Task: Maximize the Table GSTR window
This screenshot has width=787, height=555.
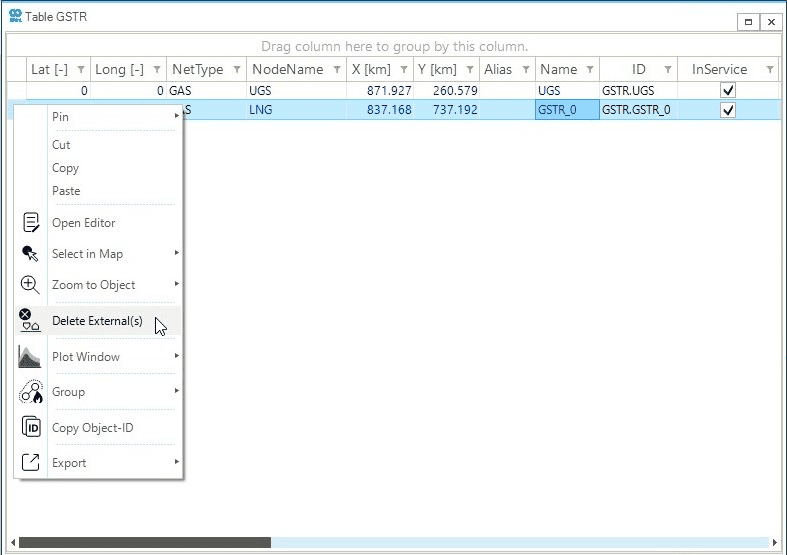Action: coord(748,22)
